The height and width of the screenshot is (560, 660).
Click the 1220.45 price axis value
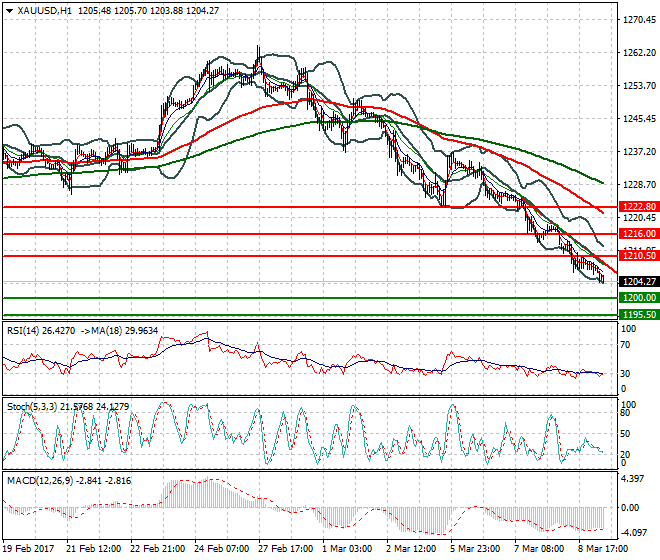[639, 218]
